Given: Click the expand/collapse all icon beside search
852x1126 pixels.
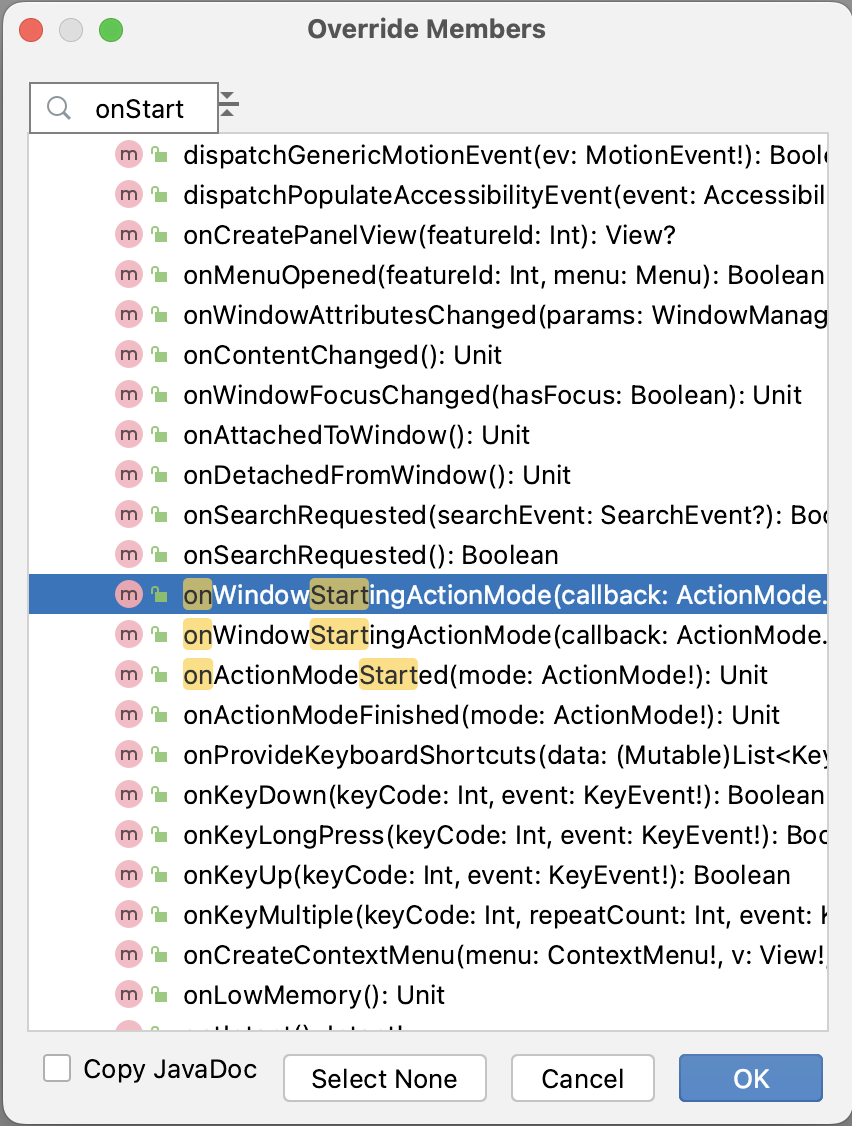Looking at the screenshot, I should (229, 104).
